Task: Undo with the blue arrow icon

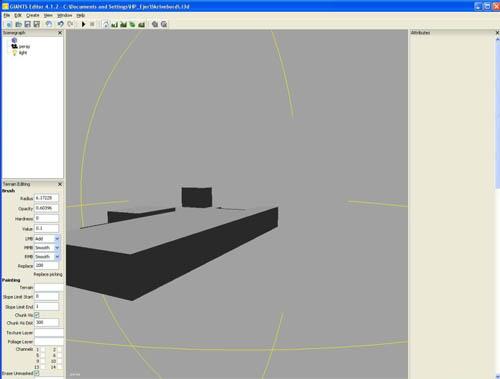Action: click(x=60, y=24)
